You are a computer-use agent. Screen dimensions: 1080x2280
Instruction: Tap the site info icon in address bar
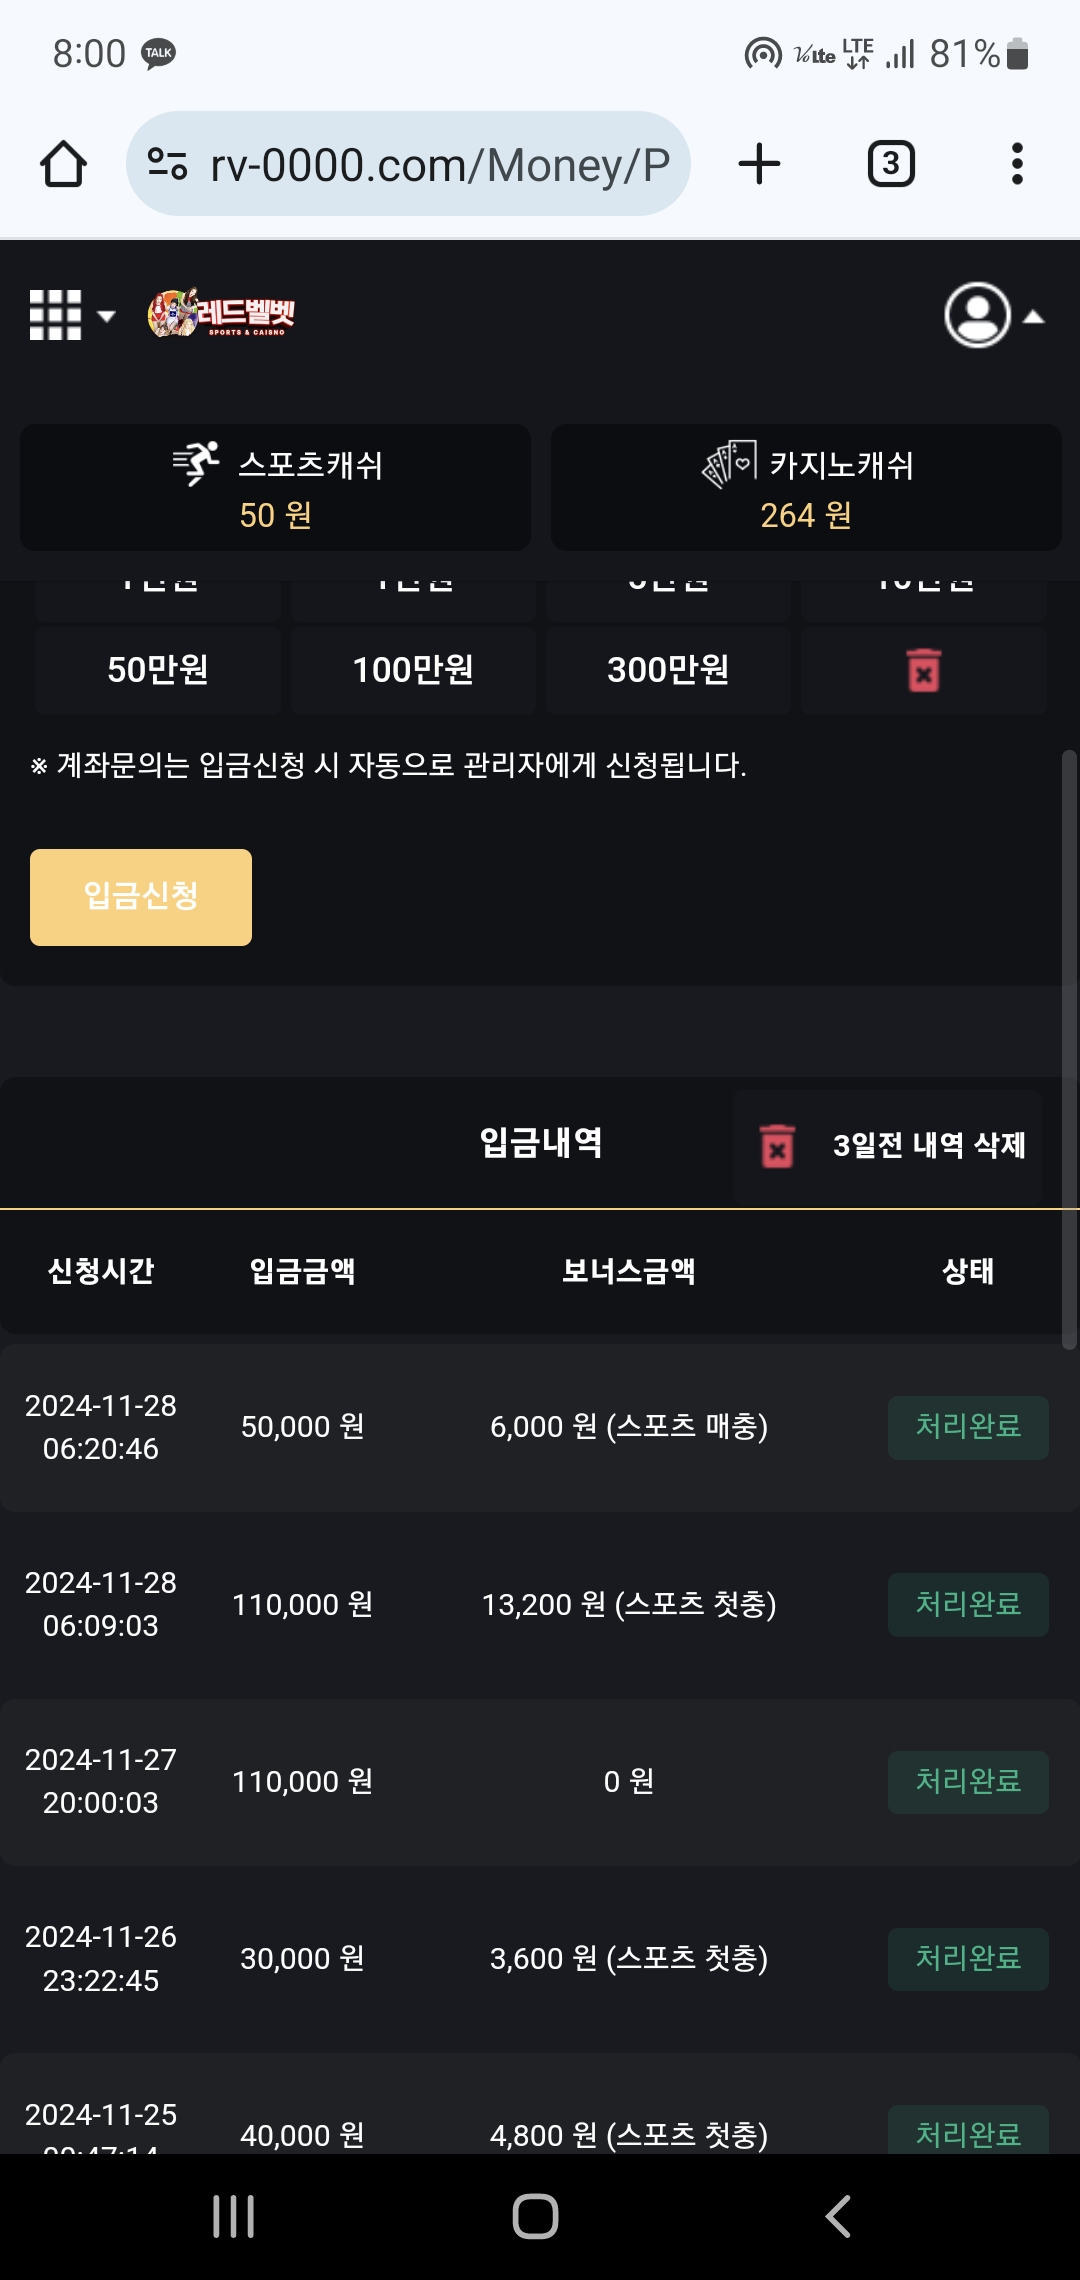point(167,164)
